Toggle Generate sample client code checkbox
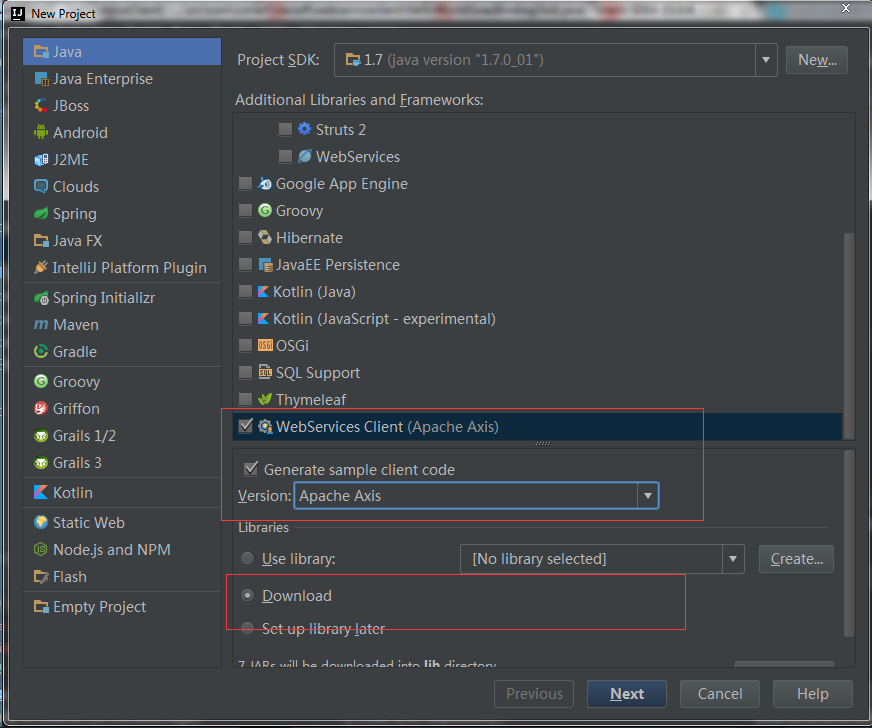Image resolution: width=872 pixels, height=728 pixels. [251, 469]
